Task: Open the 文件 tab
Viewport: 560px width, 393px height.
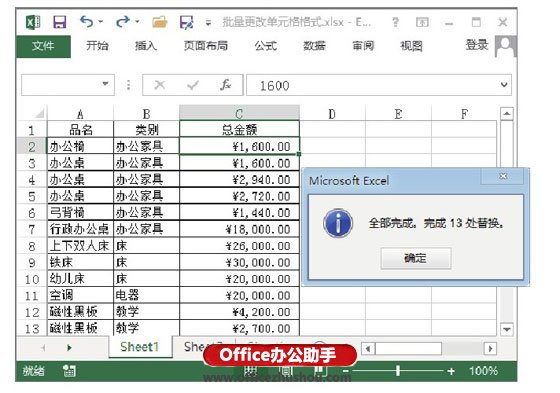Action: pos(43,46)
